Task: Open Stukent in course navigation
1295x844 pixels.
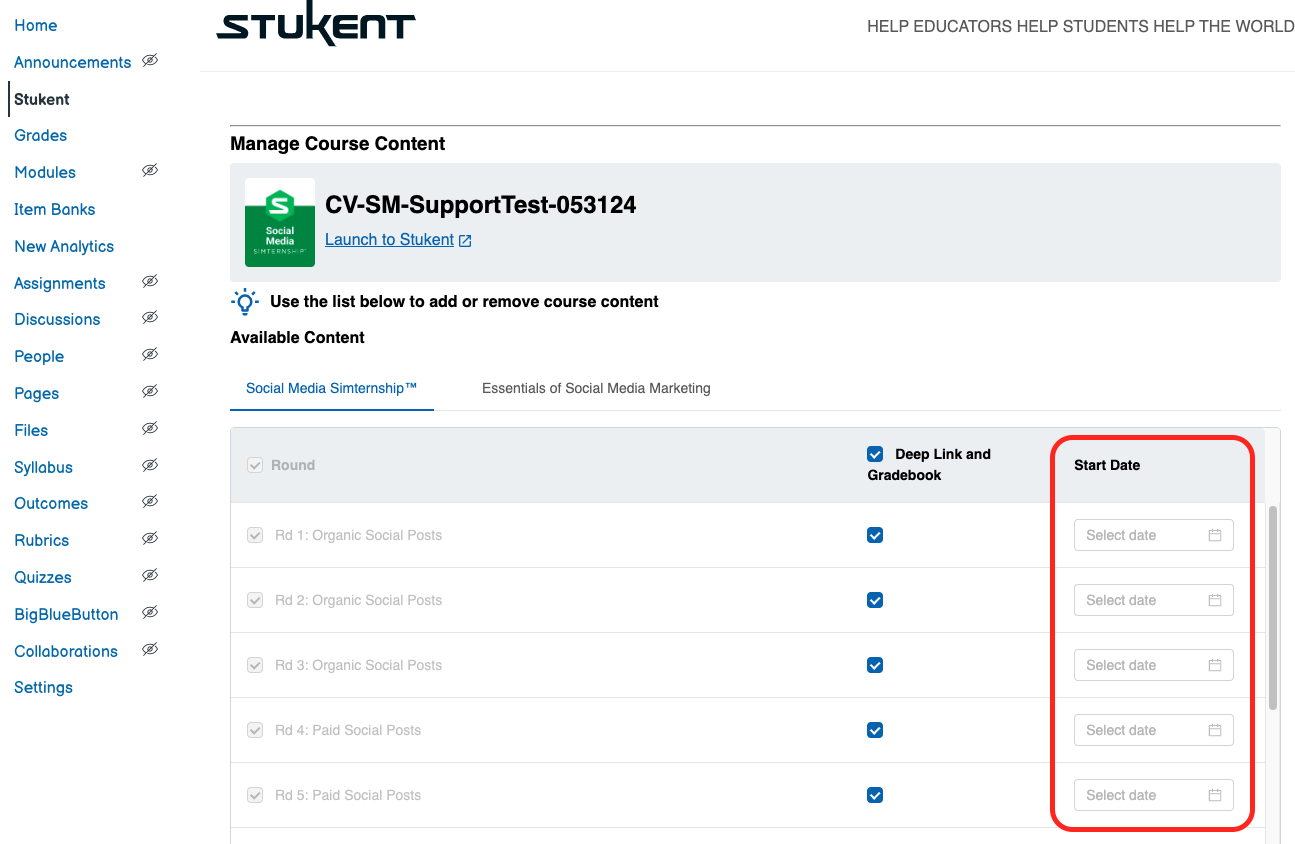Action: [x=42, y=99]
